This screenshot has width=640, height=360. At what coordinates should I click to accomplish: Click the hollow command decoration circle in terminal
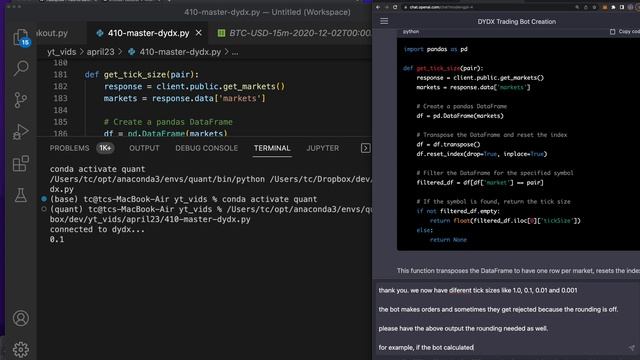tap(44, 209)
